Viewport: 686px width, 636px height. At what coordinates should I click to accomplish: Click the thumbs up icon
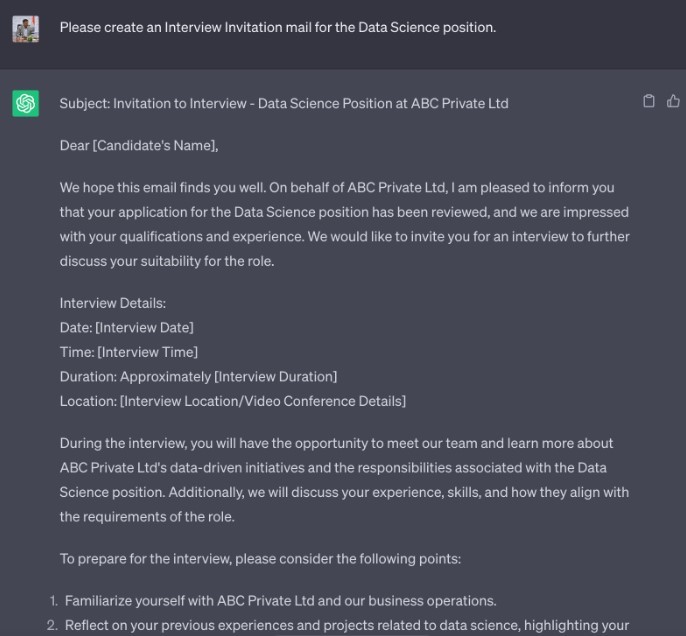tap(673, 101)
